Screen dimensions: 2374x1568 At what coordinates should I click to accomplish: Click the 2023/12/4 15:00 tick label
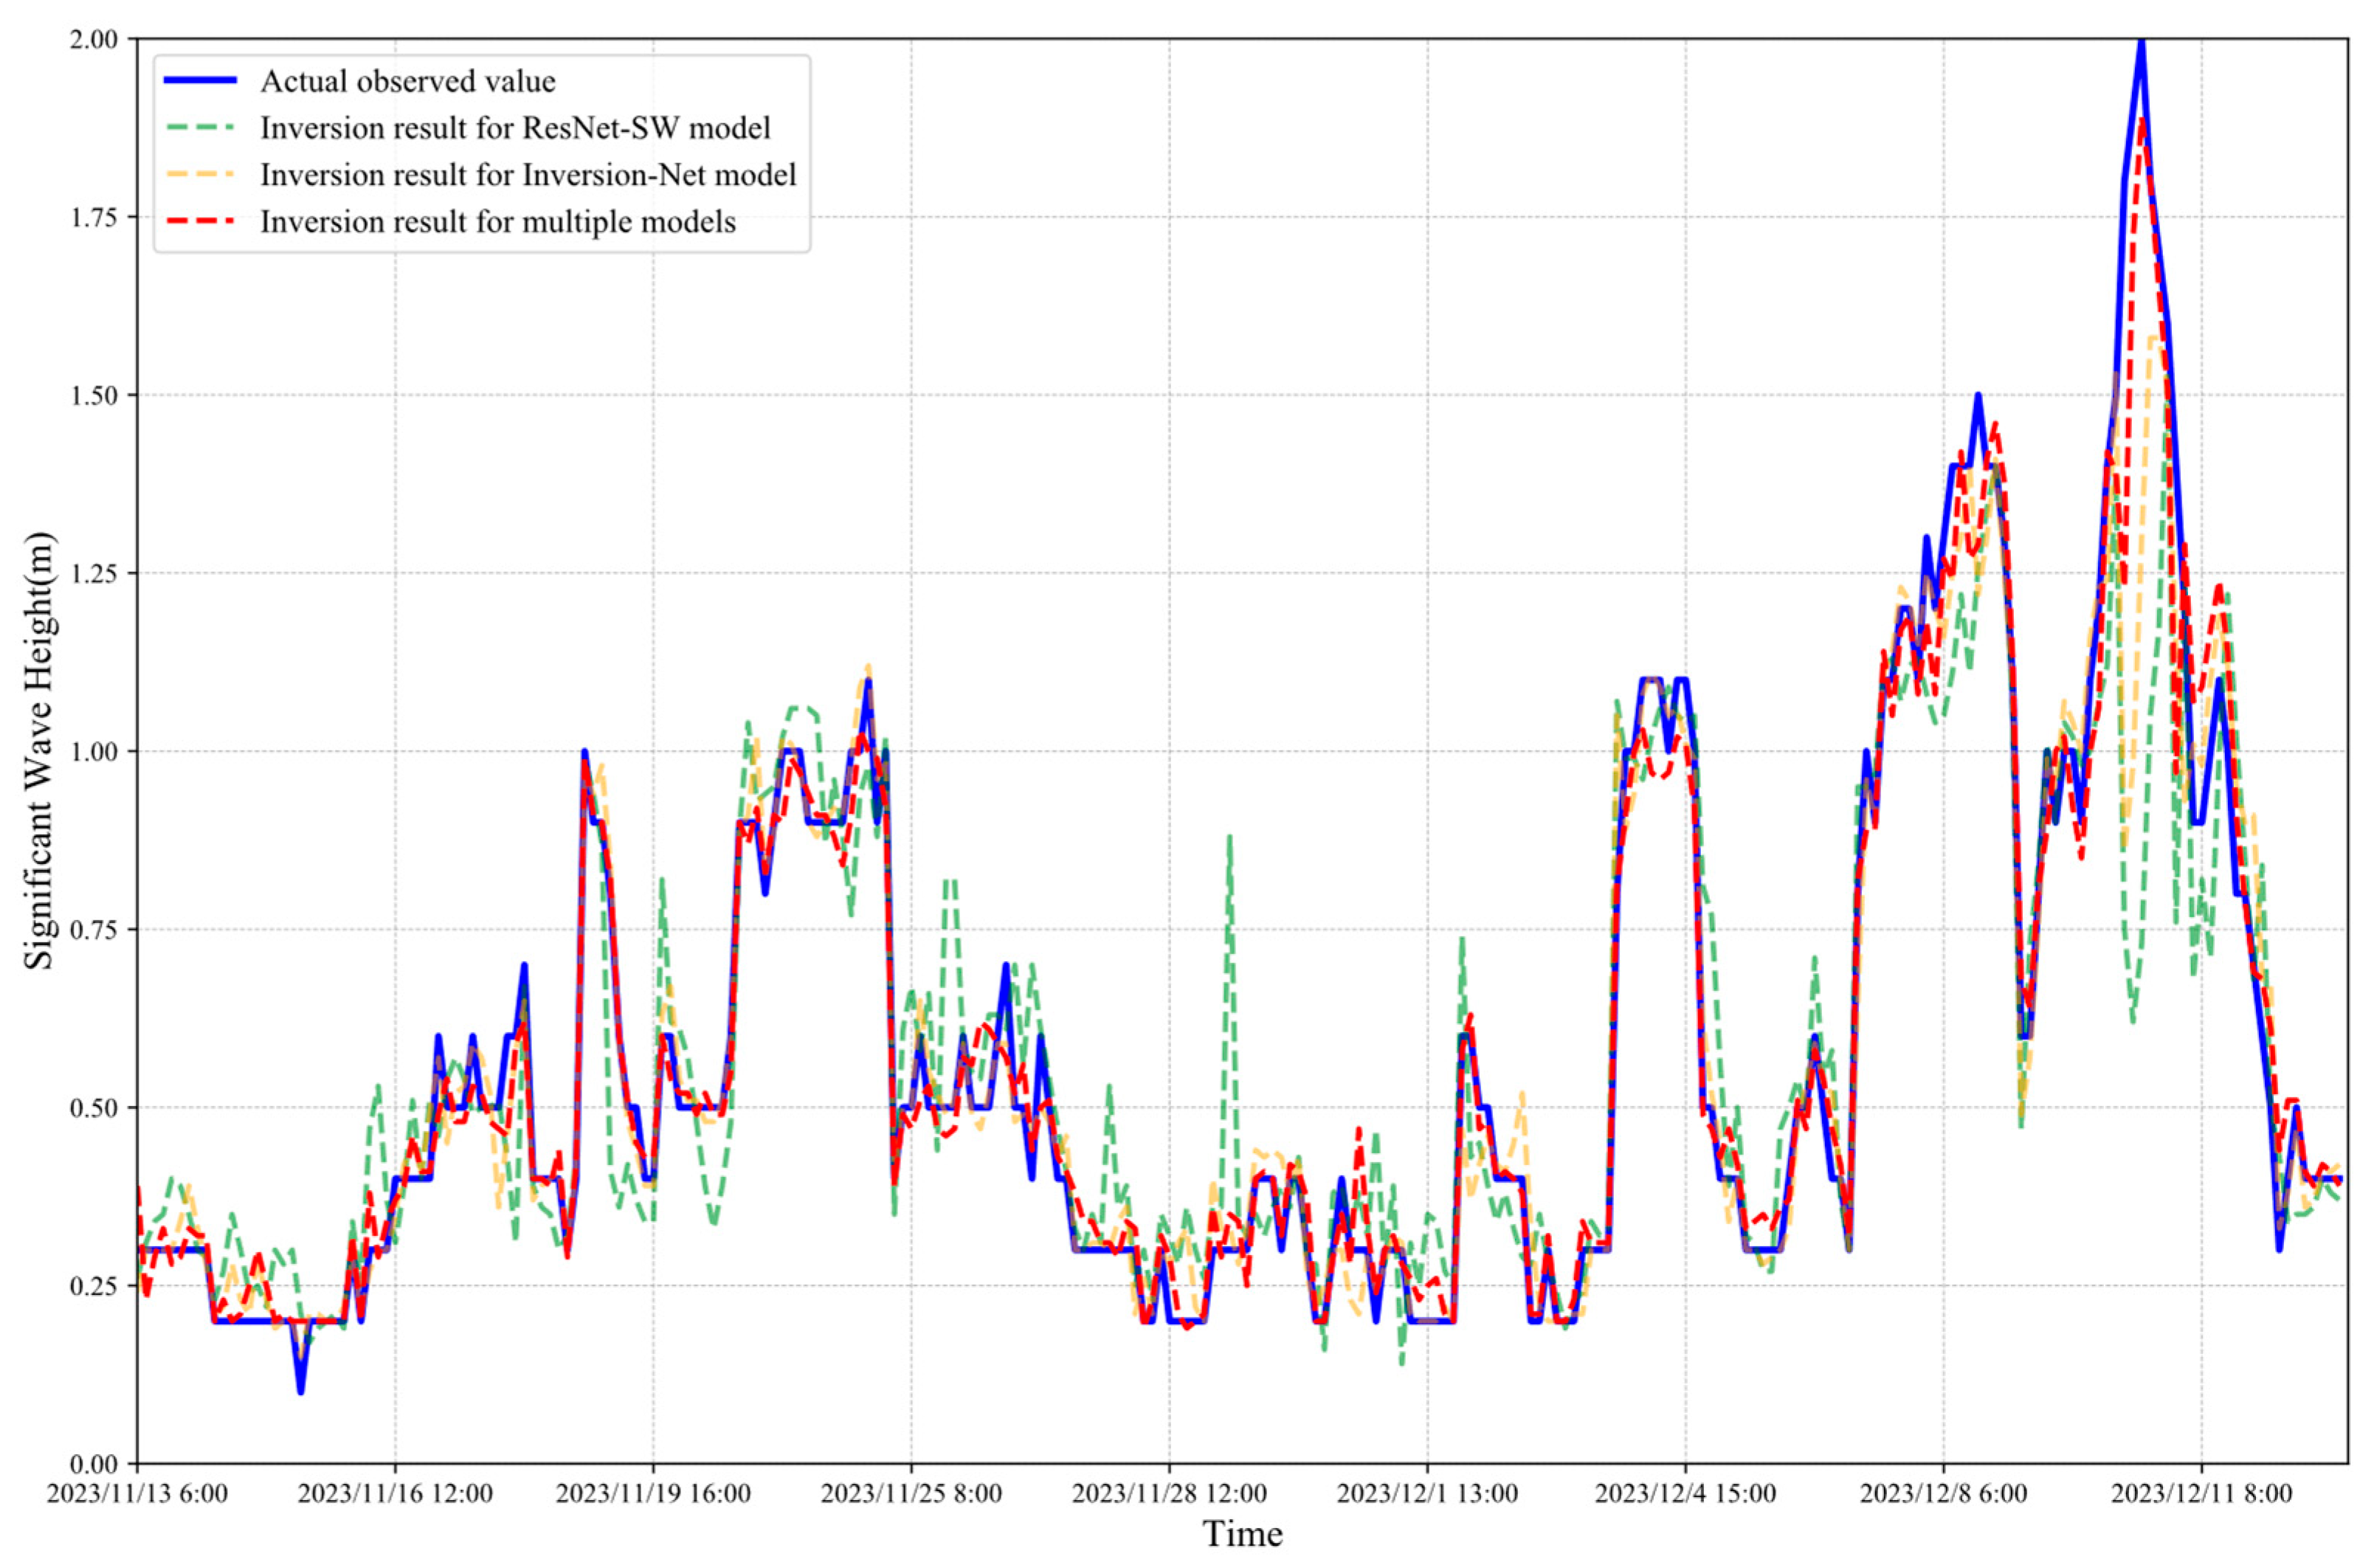click(1685, 1494)
